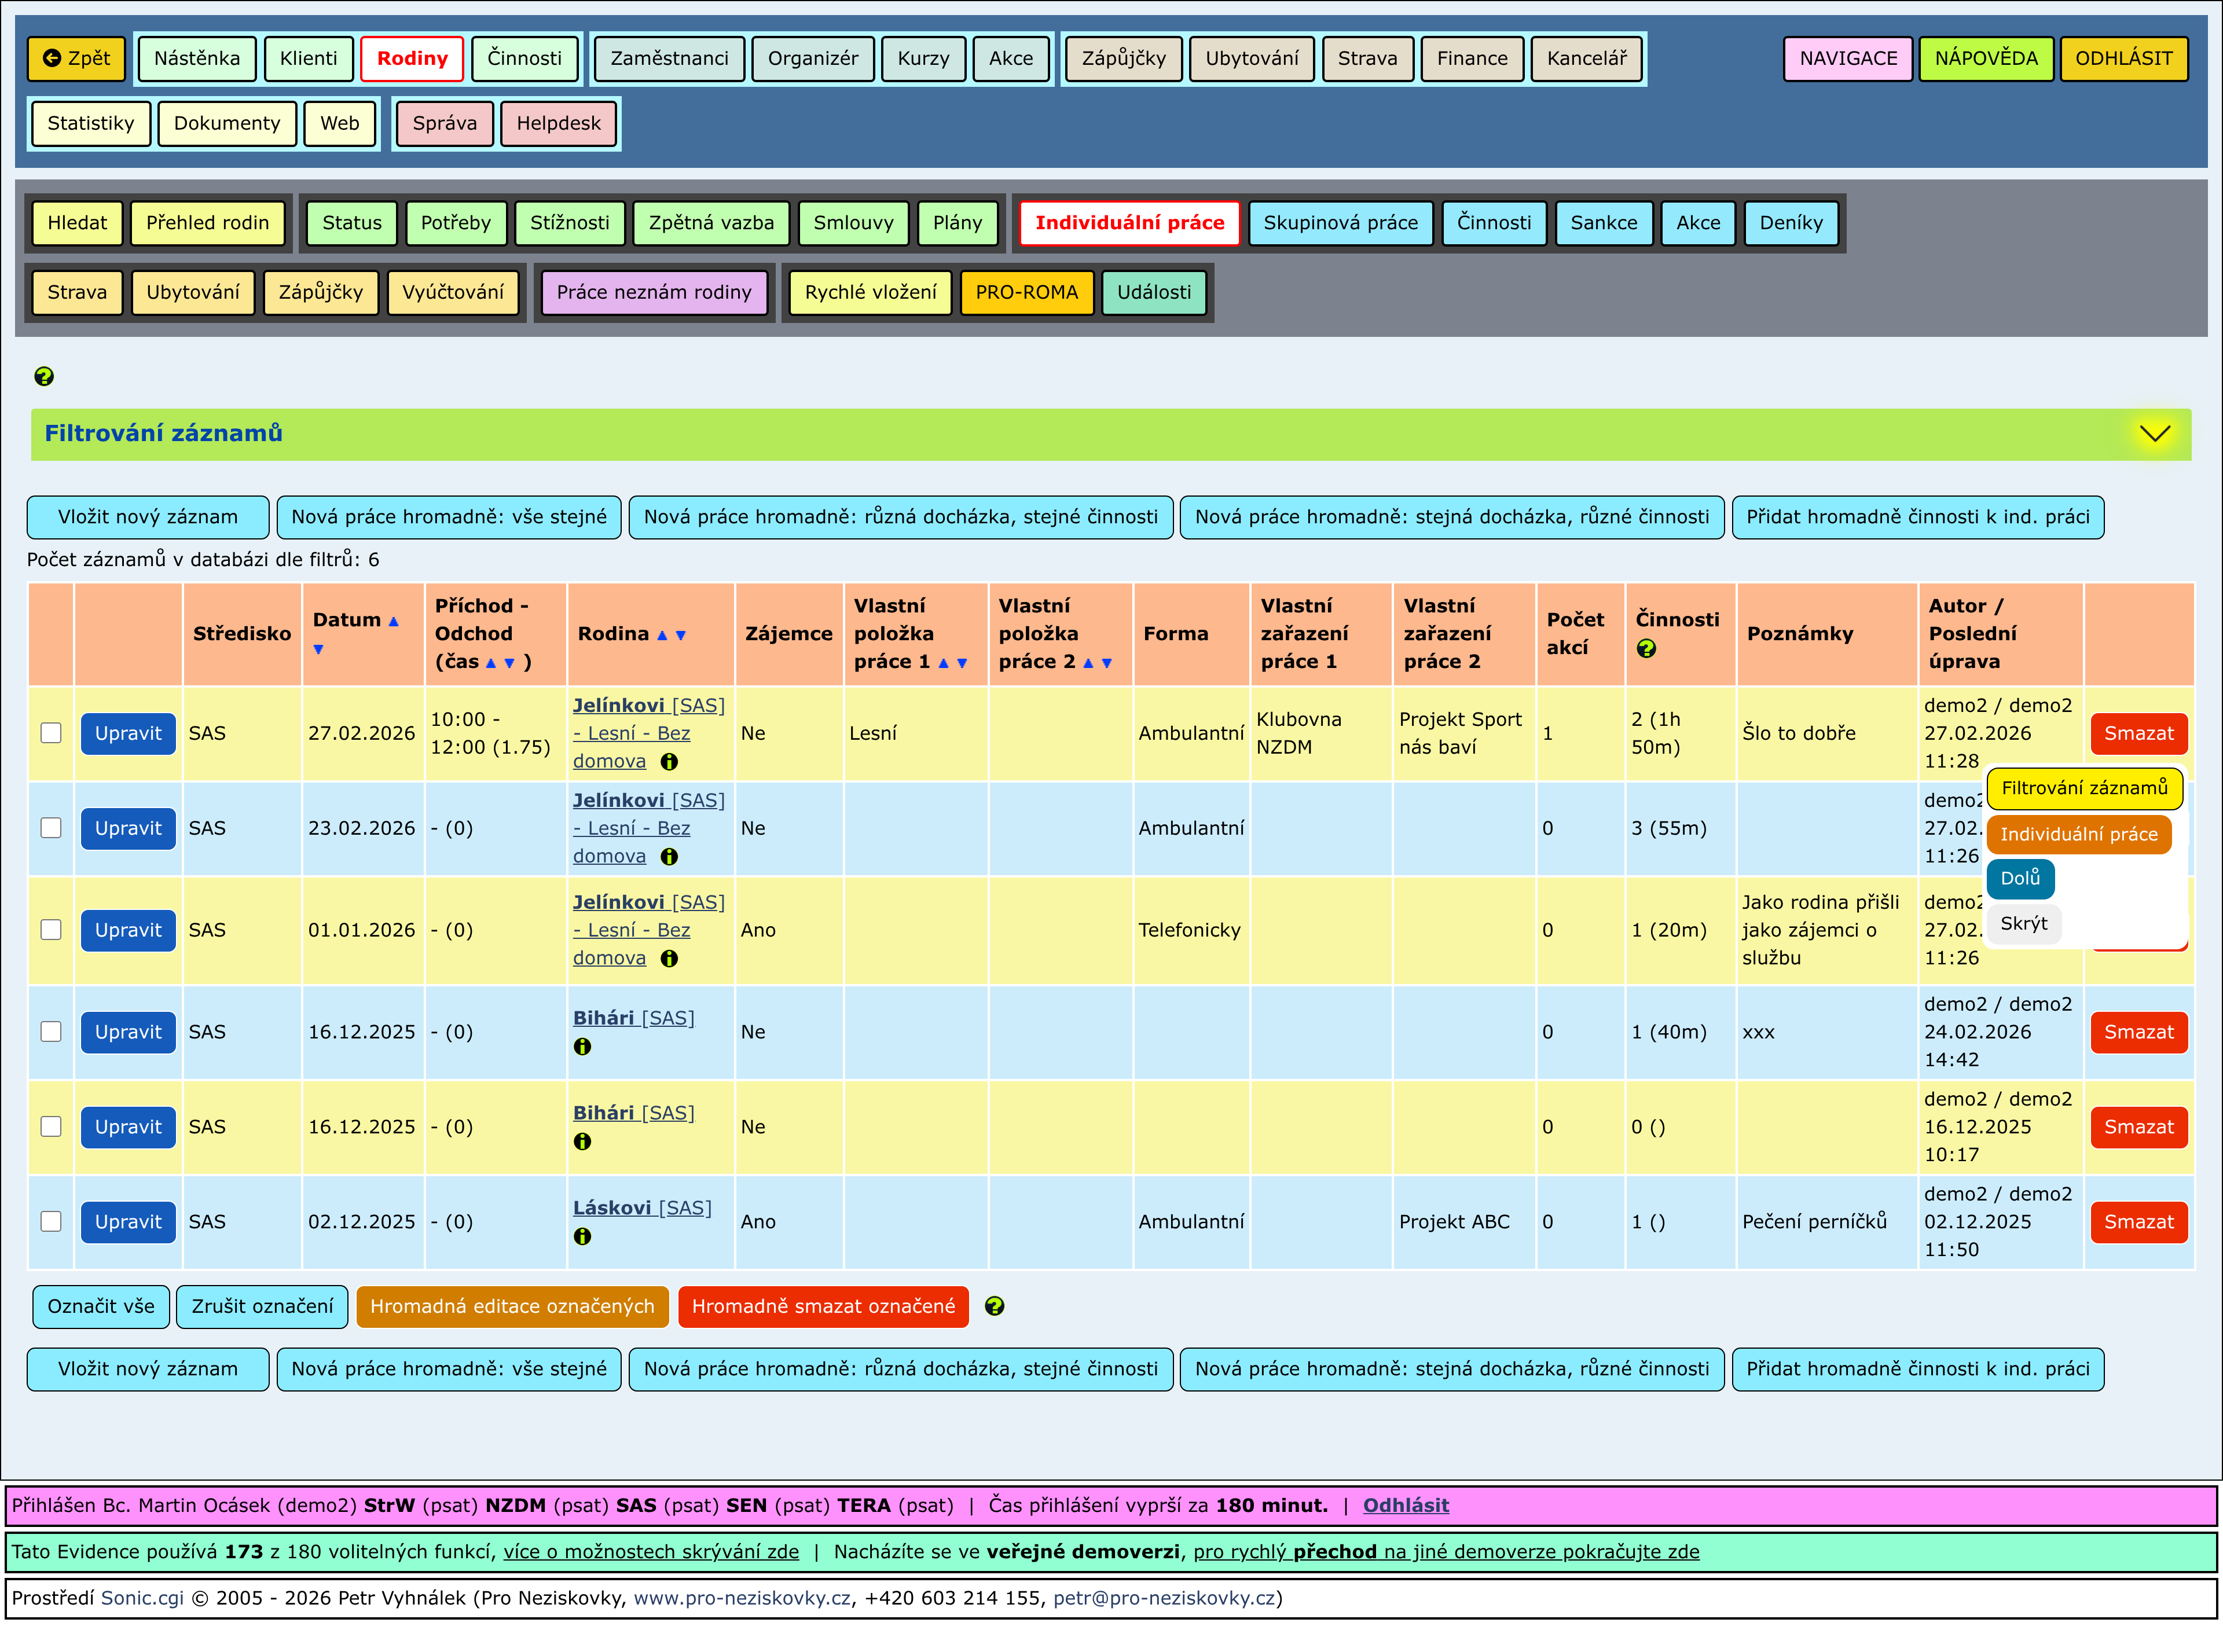This screenshot has height=1652, width=2223.
Task: Hide floating panel with Skrýt
Action: (2023, 923)
